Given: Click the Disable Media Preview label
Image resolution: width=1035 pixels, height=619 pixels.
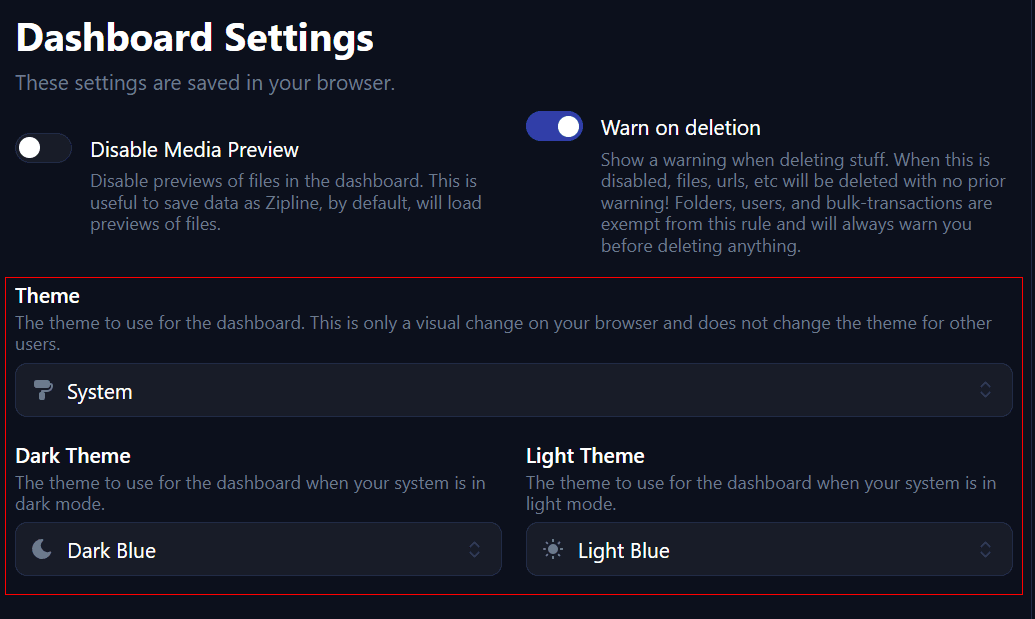Looking at the screenshot, I should click(x=194, y=150).
